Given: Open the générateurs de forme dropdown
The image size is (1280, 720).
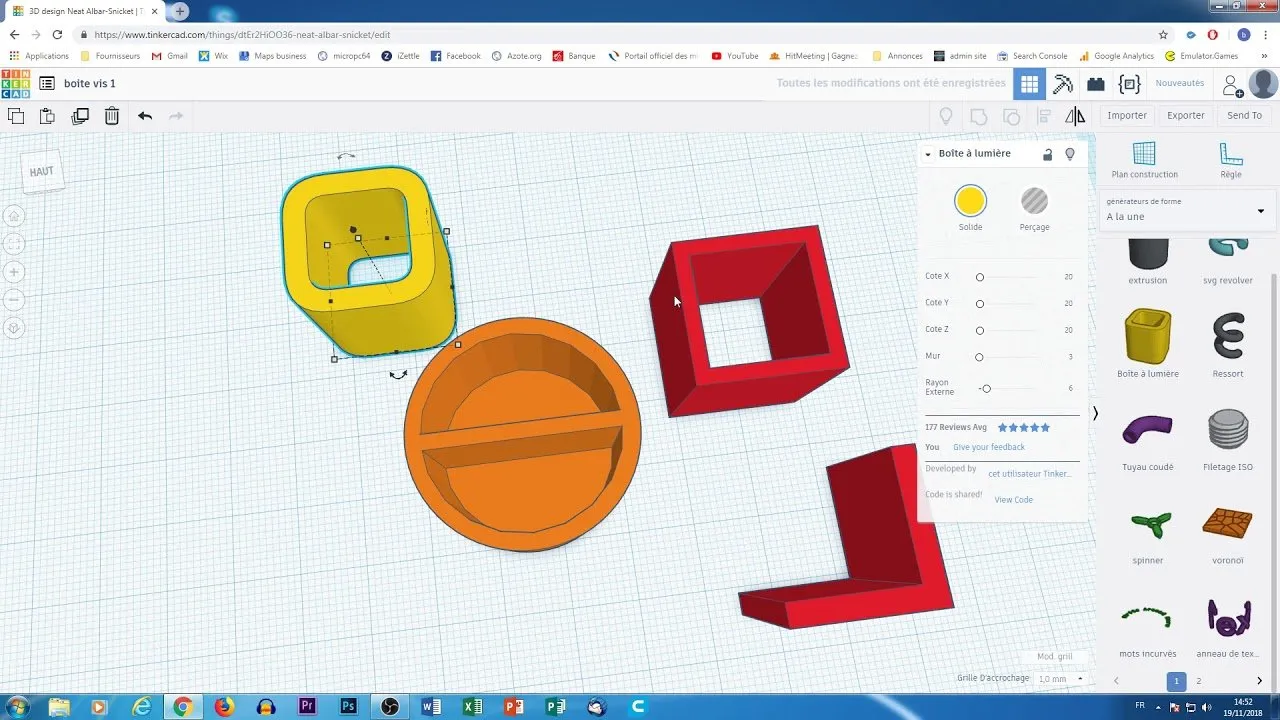Looking at the screenshot, I should (x=1185, y=210).
